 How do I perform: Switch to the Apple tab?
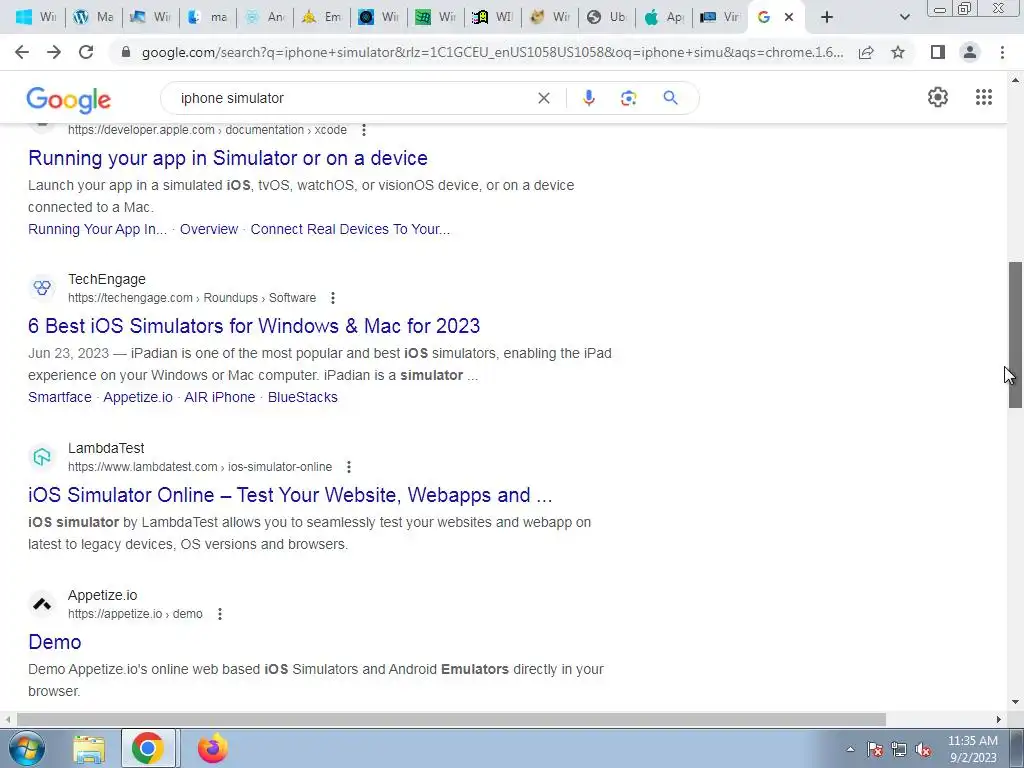[x=663, y=18]
